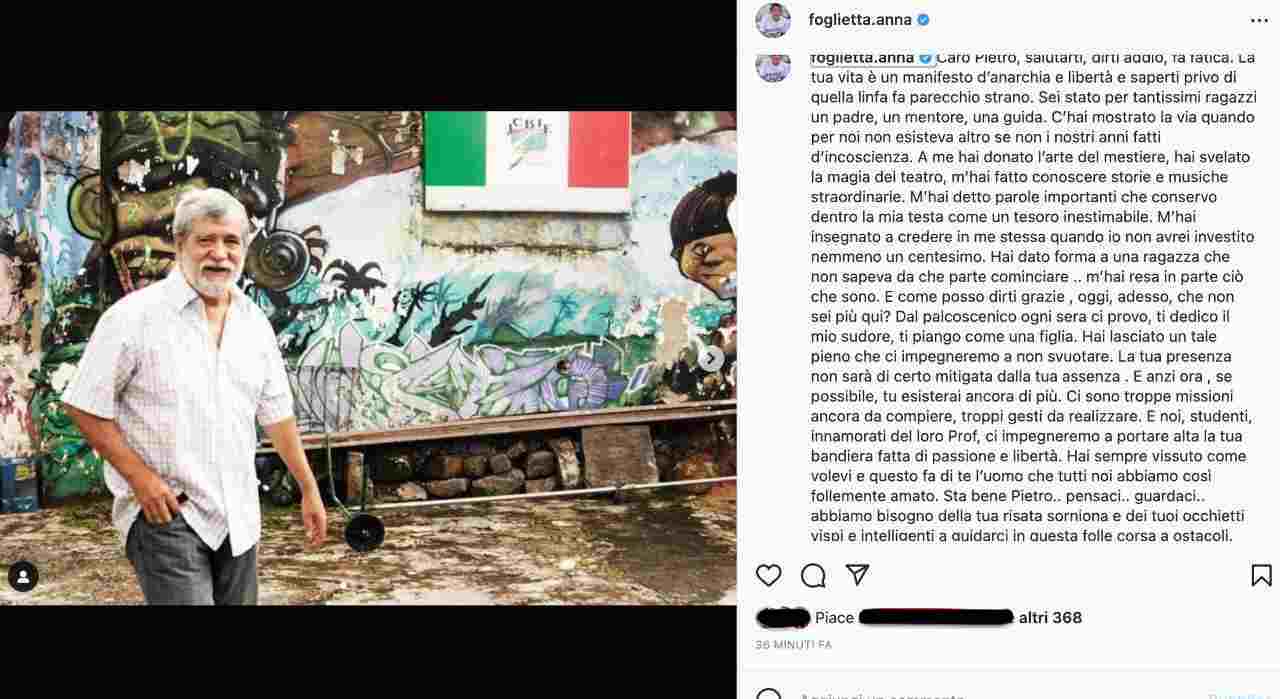Save the post with the bookmark icon
The width and height of the screenshot is (1280, 699).
1261,575
